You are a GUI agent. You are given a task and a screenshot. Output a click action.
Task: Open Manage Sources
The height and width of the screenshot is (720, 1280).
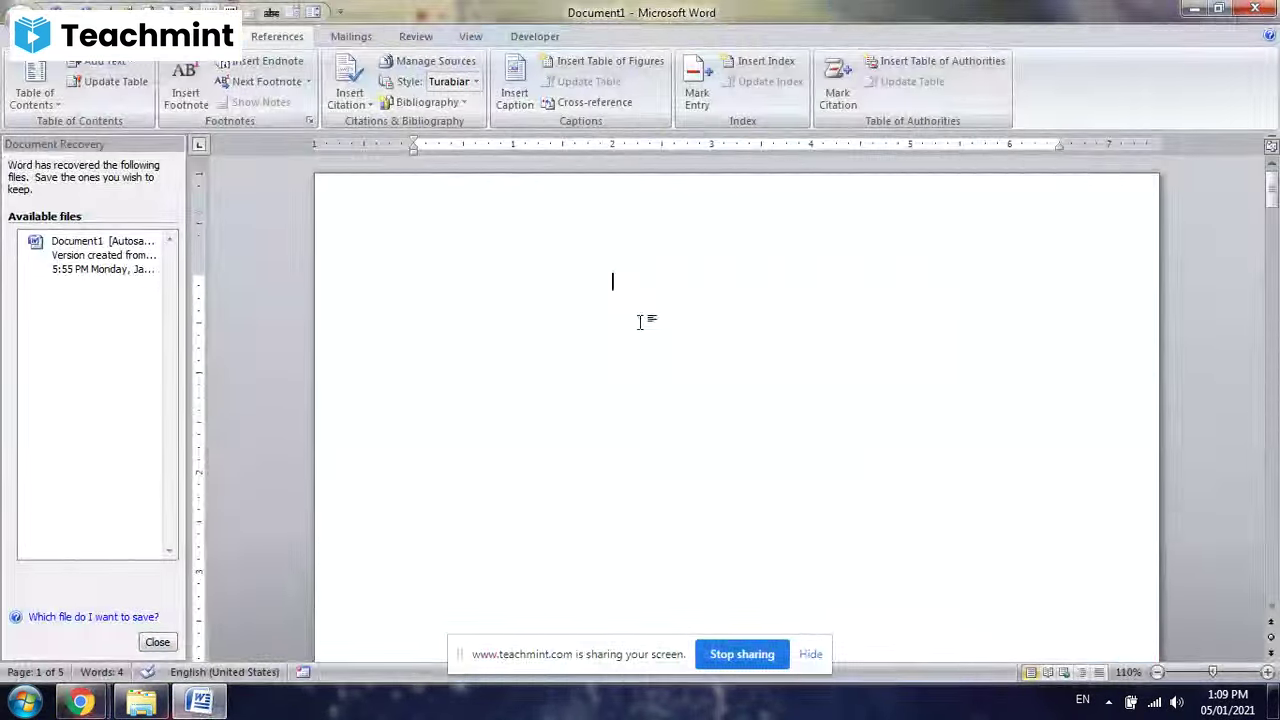pyautogui.click(x=435, y=61)
